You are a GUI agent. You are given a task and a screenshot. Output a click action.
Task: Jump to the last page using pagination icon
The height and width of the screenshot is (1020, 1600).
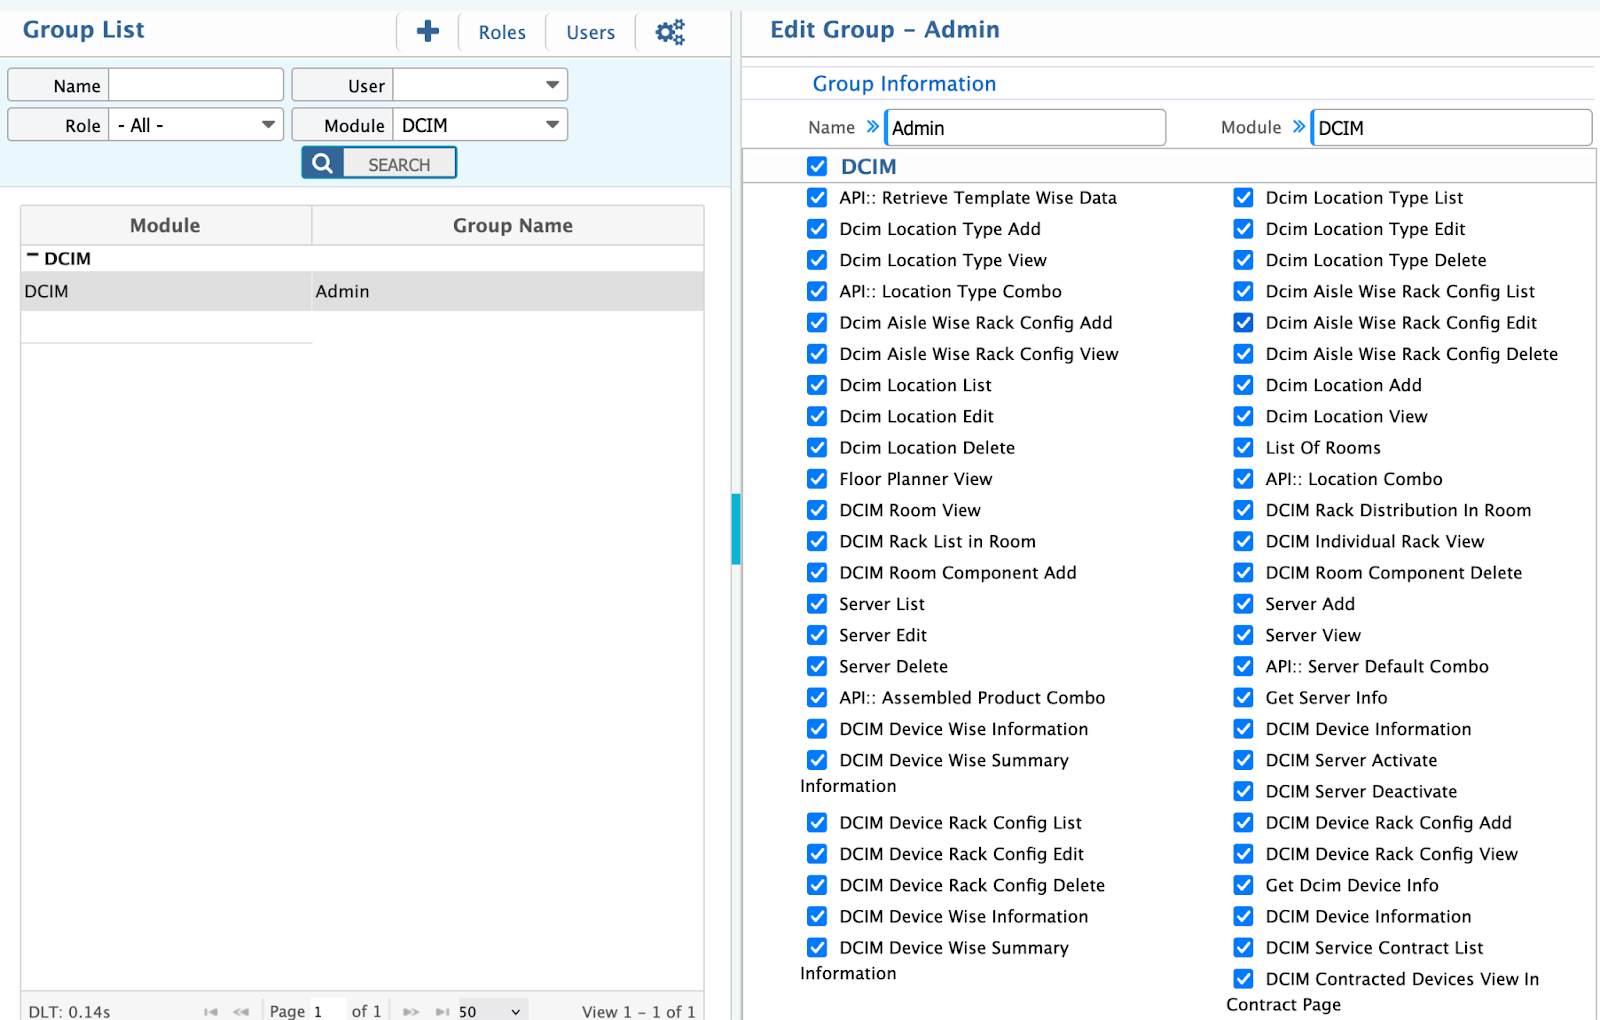click(442, 1011)
